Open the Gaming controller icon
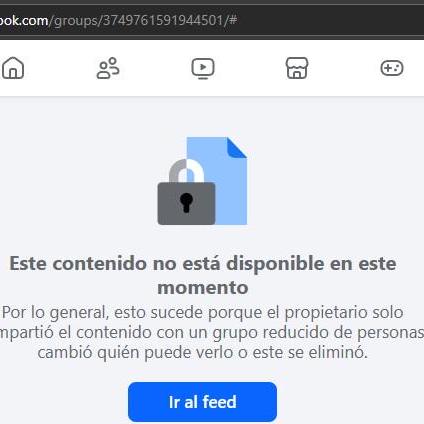The height and width of the screenshot is (424, 424). pos(392,68)
